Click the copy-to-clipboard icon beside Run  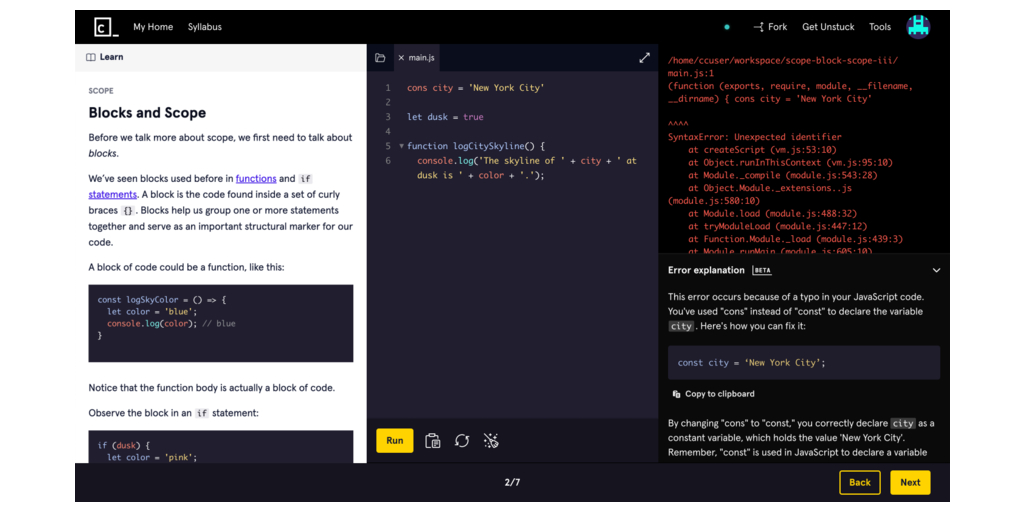[x=432, y=441]
